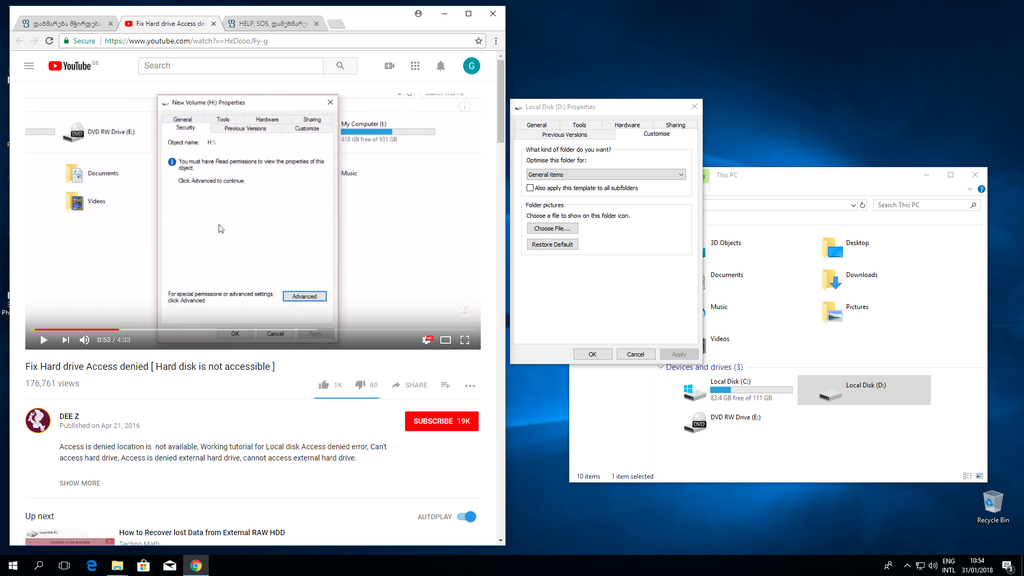Switch the player to theater mode
Viewport: 1024px width, 576px height.
pyautogui.click(x=445, y=340)
